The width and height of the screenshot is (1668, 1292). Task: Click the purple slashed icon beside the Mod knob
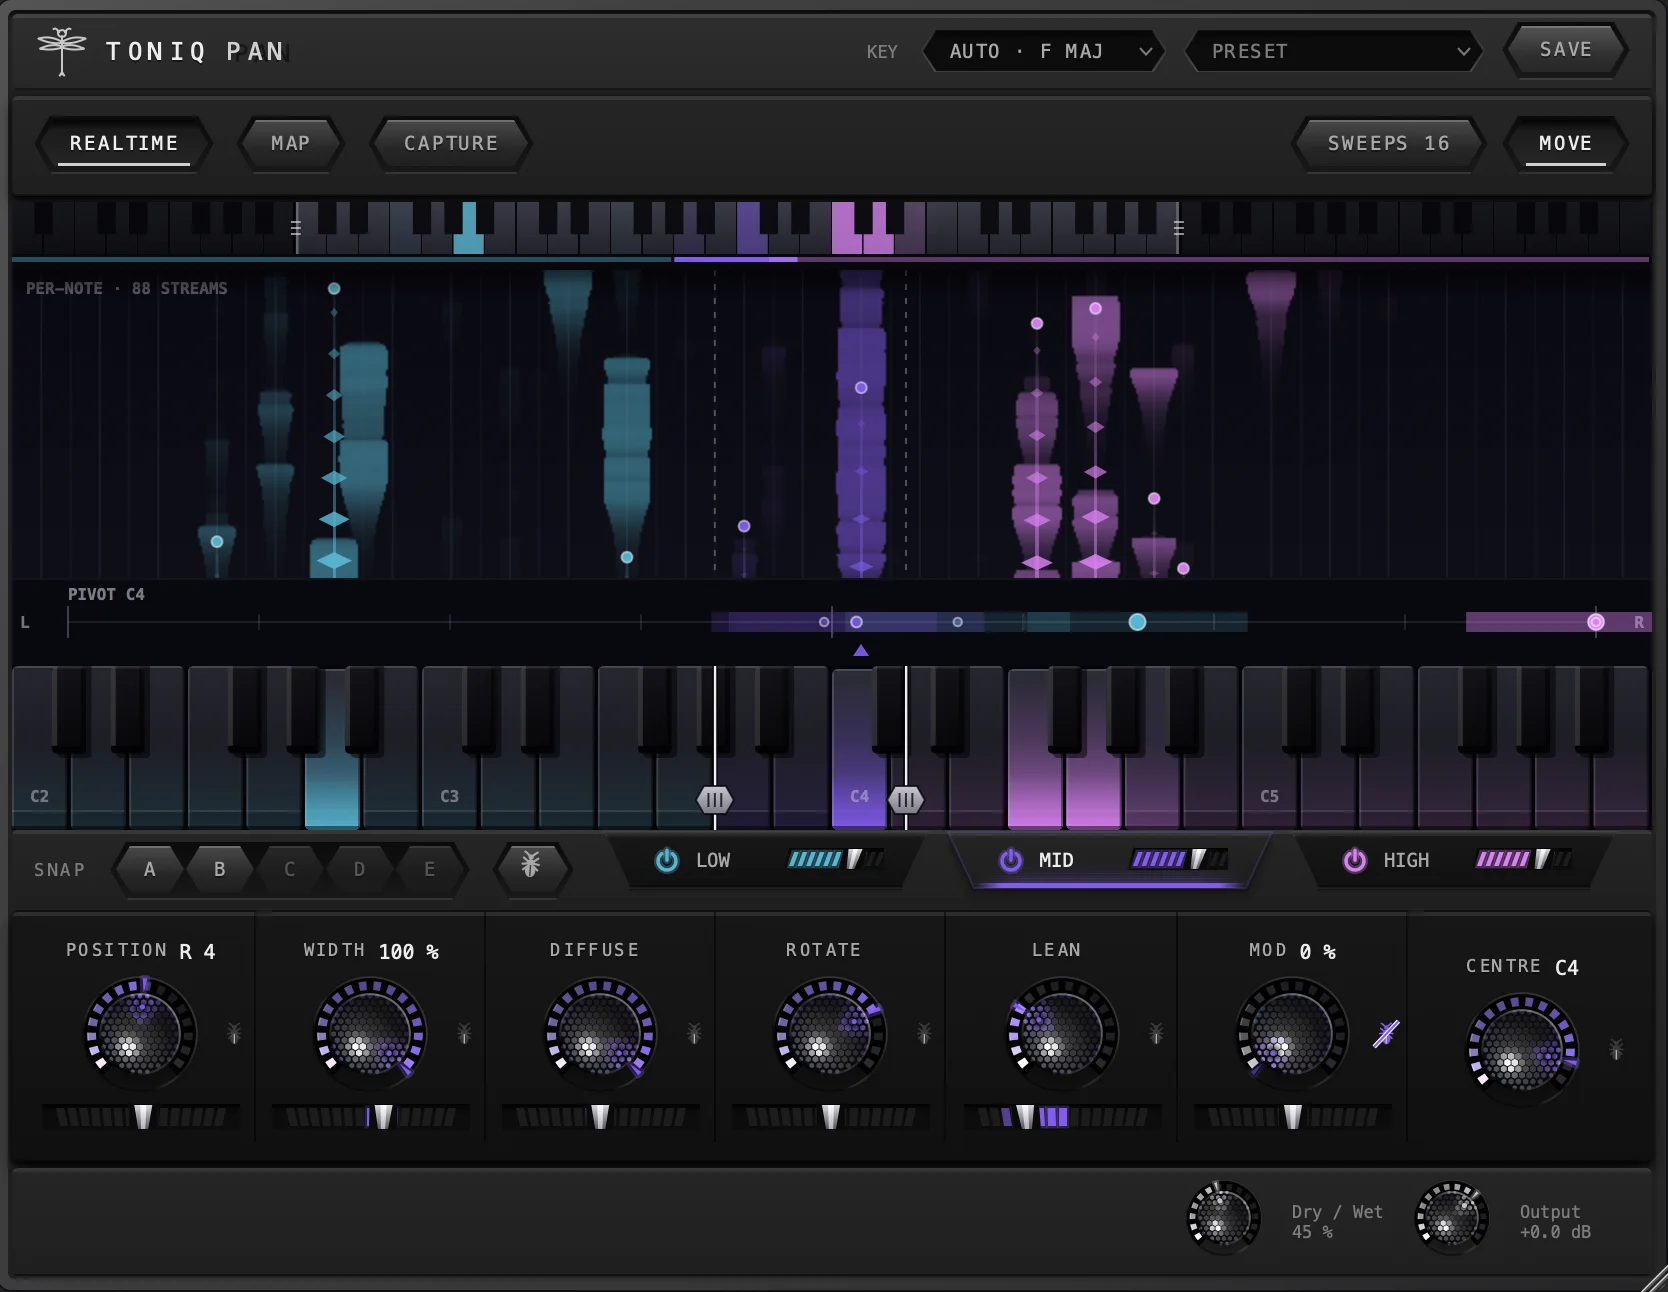pyautogui.click(x=1386, y=1033)
